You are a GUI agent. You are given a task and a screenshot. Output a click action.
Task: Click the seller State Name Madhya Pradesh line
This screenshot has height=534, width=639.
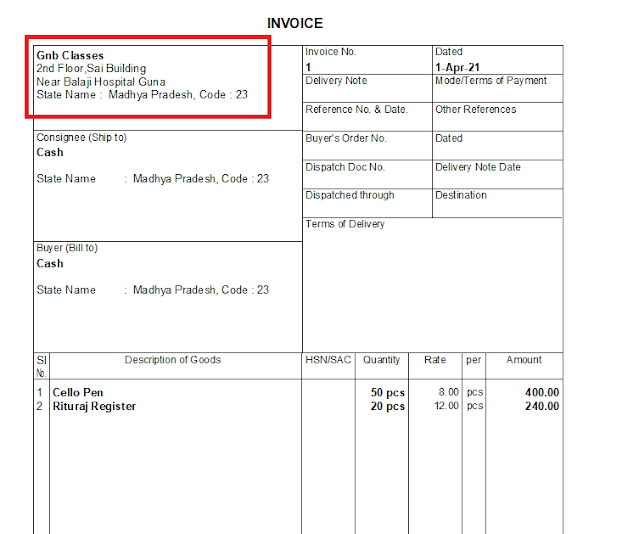(x=142, y=95)
